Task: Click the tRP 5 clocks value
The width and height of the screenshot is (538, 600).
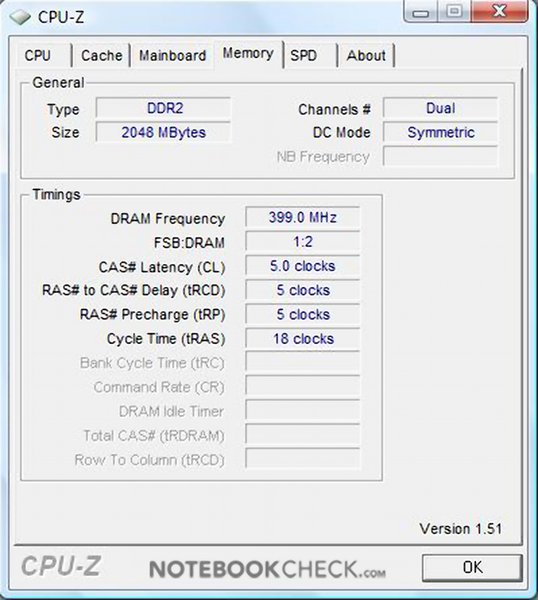Action: (303, 315)
